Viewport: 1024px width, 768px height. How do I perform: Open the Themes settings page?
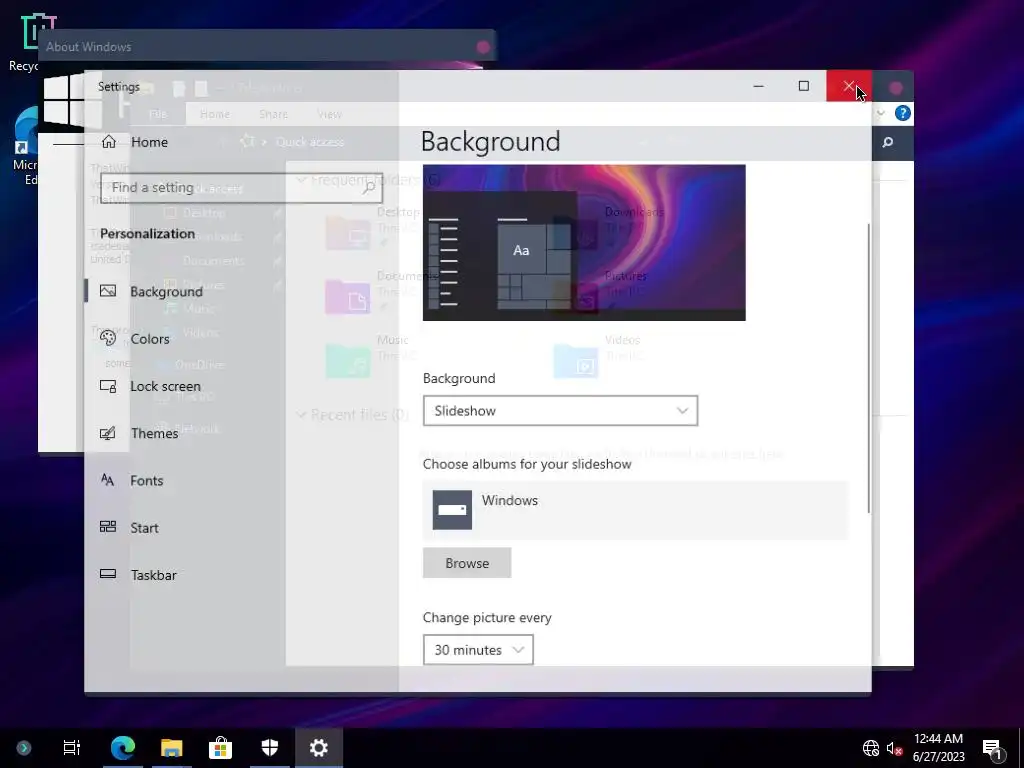pyautogui.click(x=154, y=433)
